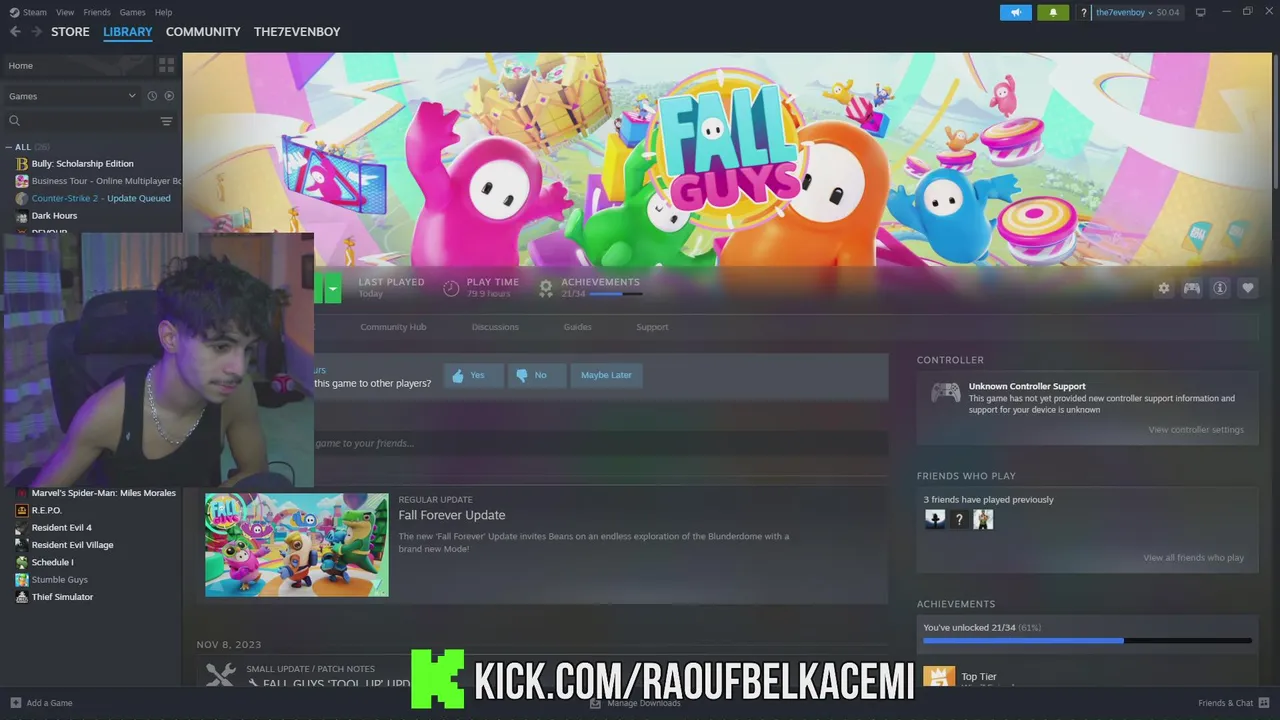Click View controller settings
The image size is (1280, 720).
(x=1196, y=430)
